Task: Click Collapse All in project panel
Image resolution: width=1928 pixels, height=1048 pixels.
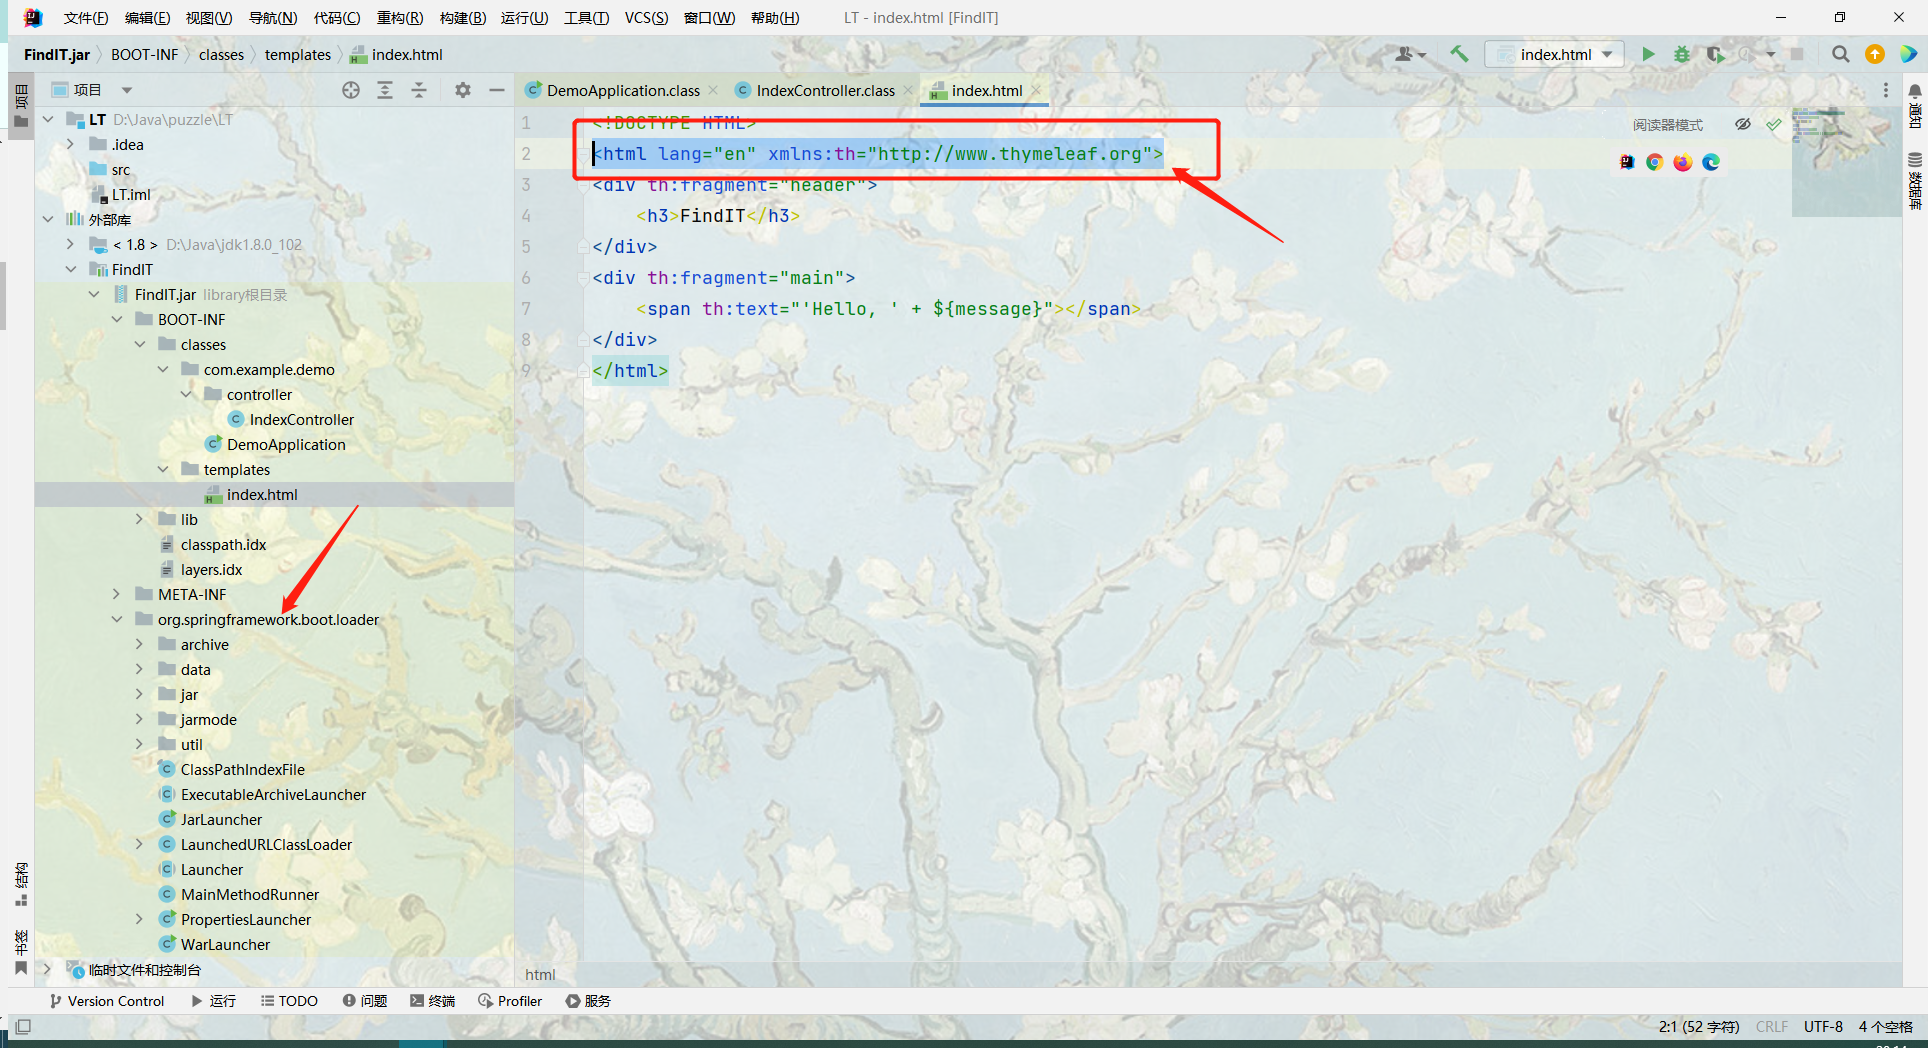Action: click(x=419, y=90)
